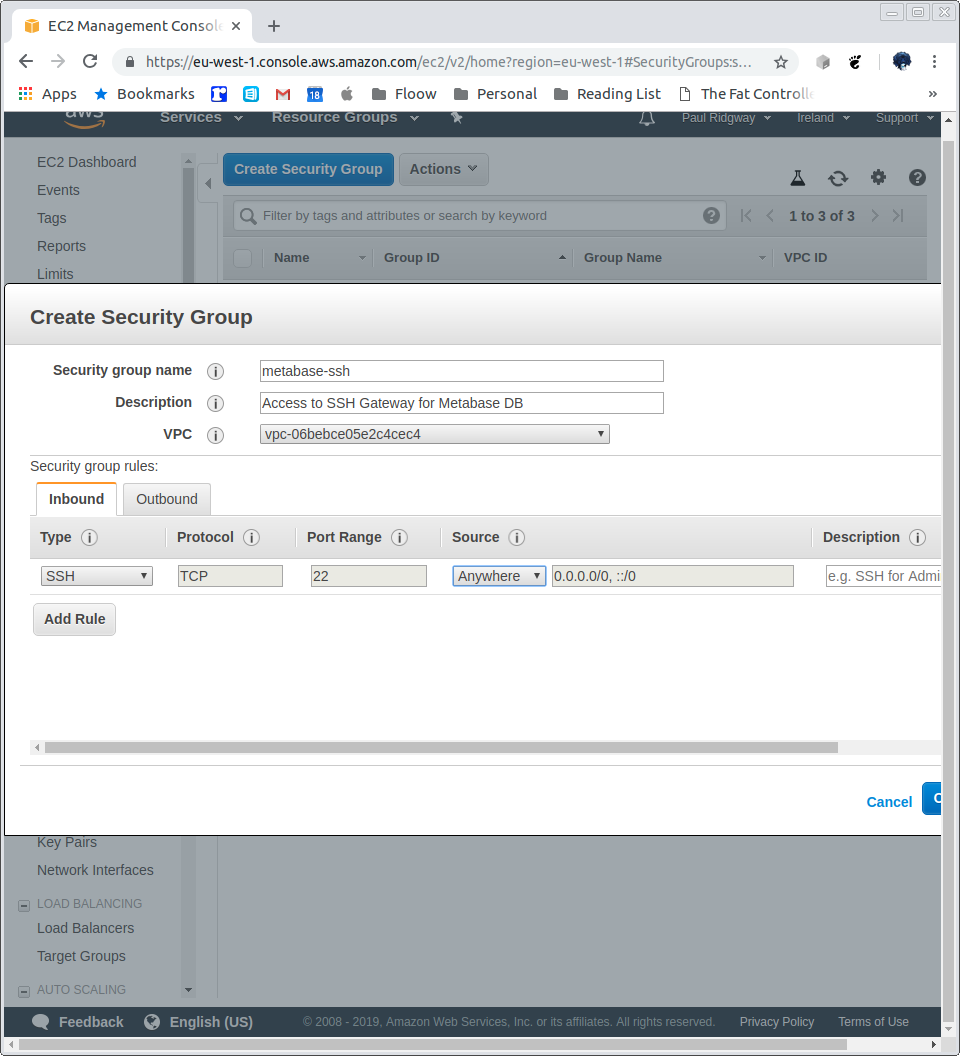Viewport: 960px width, 1056px height.
Task: Click the info icon next to rules Description column
Action: 917,537
